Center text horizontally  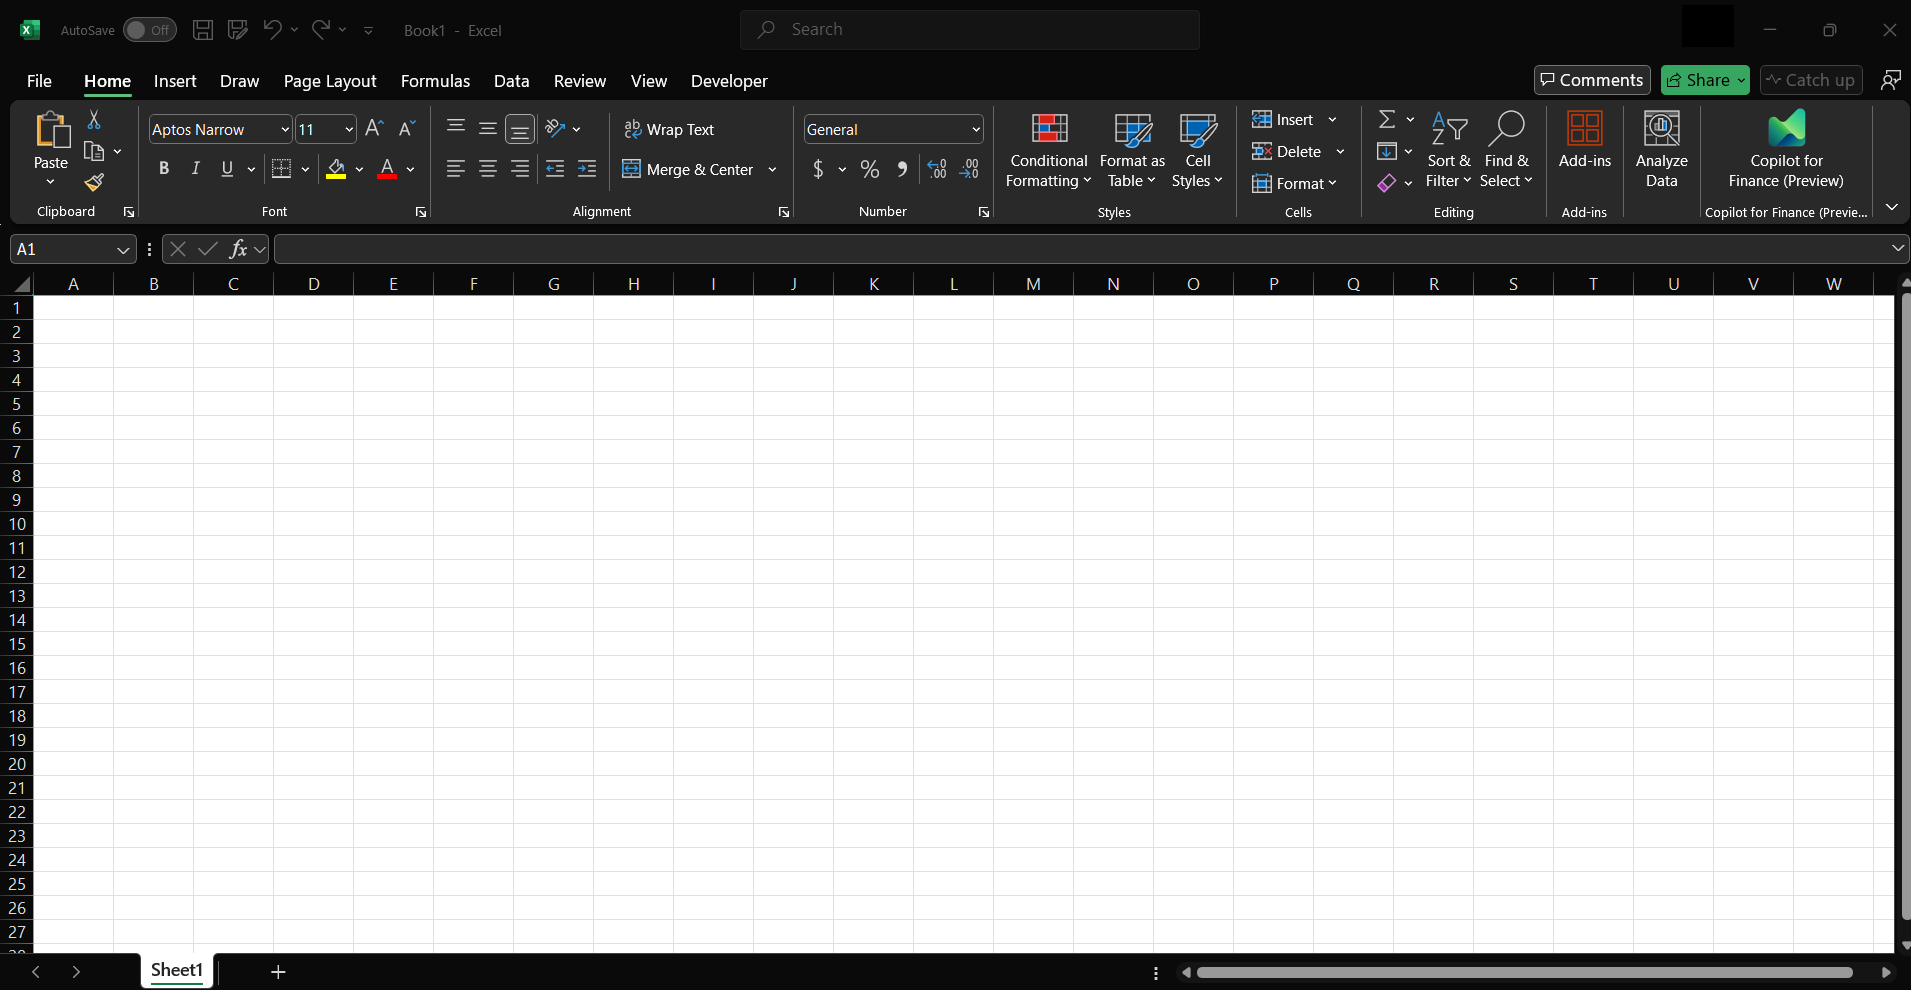pyautogui.click(x=488, y=169)
